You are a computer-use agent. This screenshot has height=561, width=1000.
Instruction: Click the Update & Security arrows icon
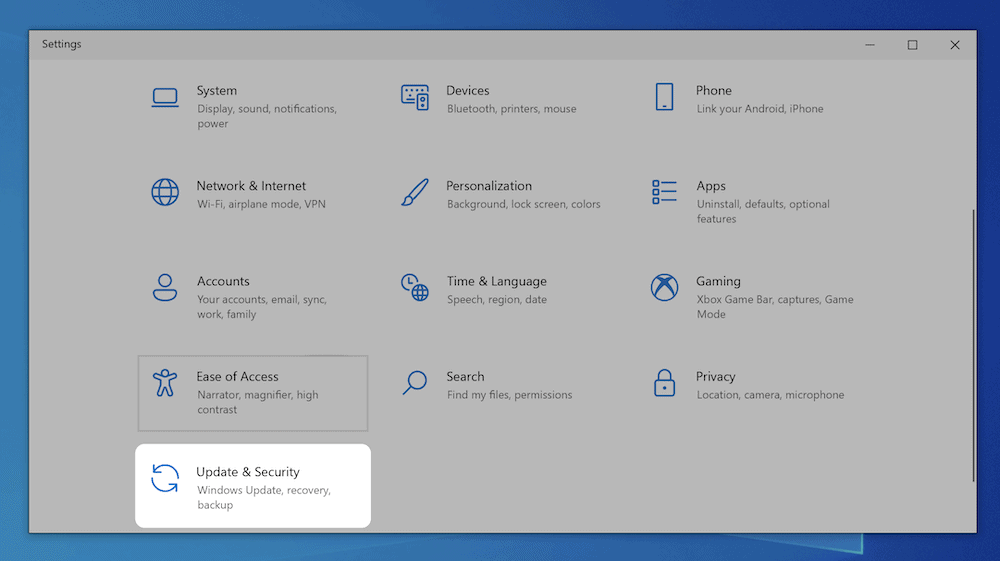[165, 479]
